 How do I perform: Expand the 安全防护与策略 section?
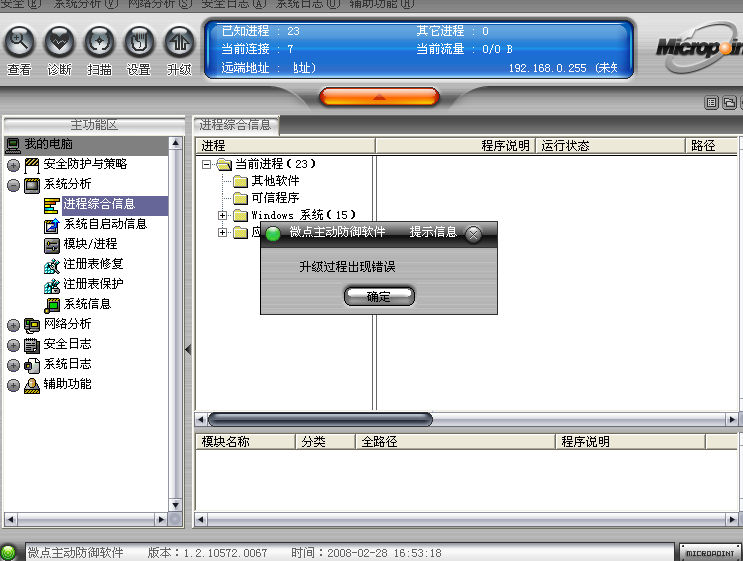point(13,165)
